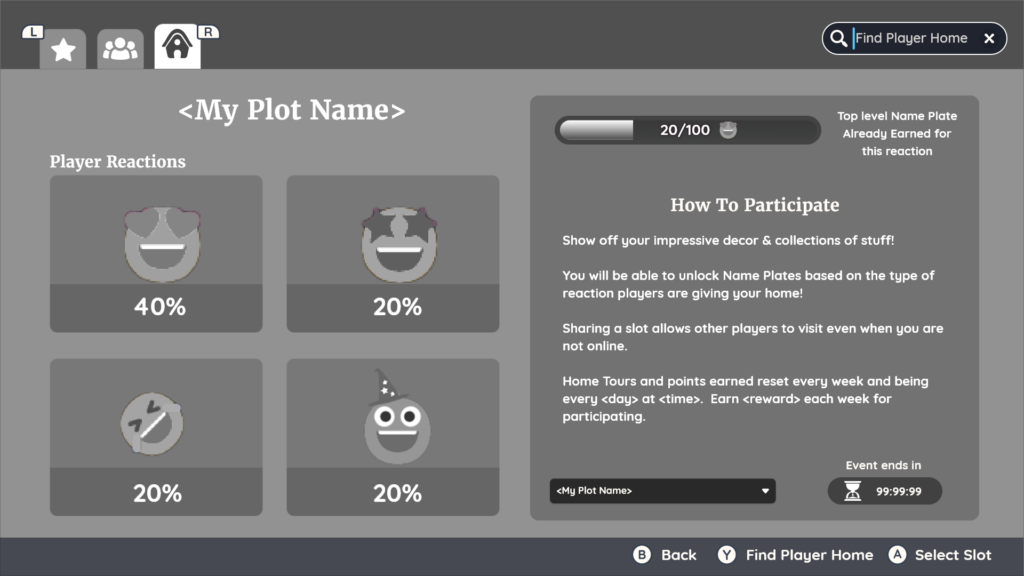Expand plot list with dropdown arrow

(x=765, y=491)
